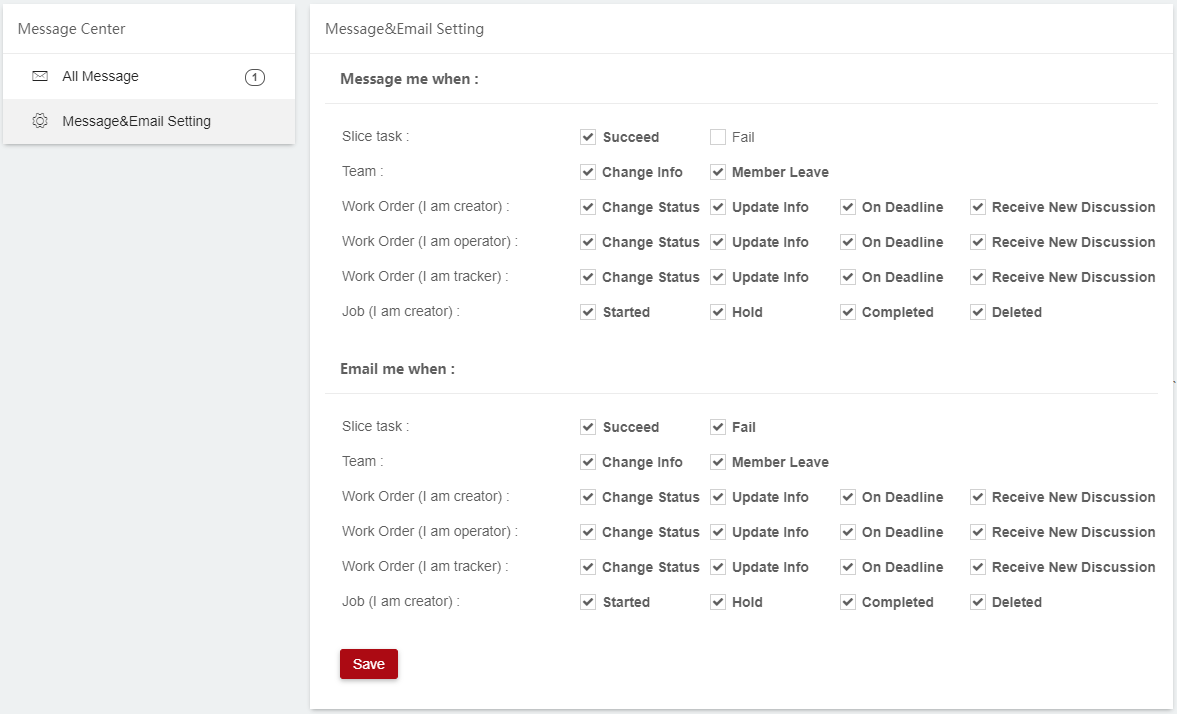This screenshot has width=1177, height=714.
Task: Uncheck Change Status for Work Order creator emails
Action: coord(588,497)
